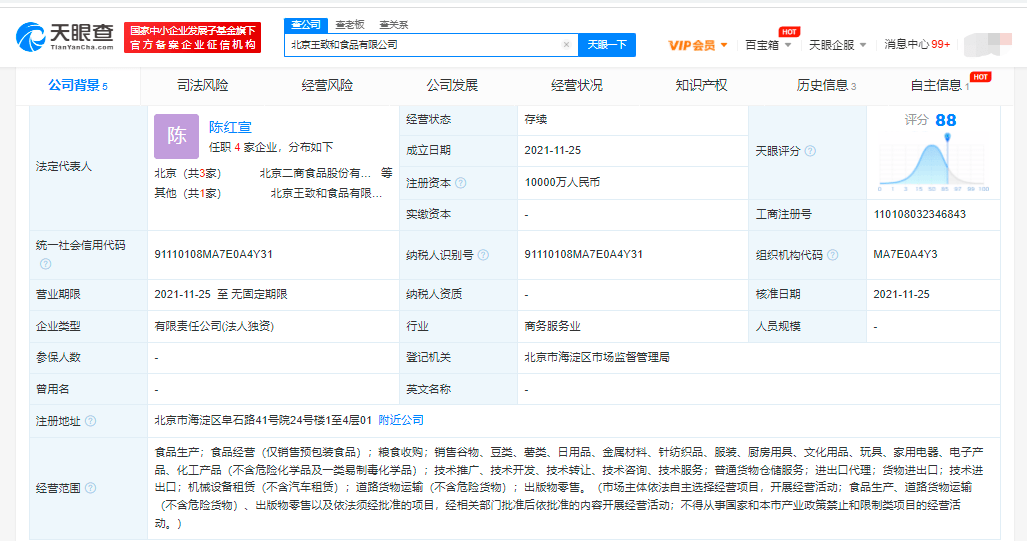Switch to 经营状况 tab
Viewport: 1027px width, 541px height.
[576, 85]
